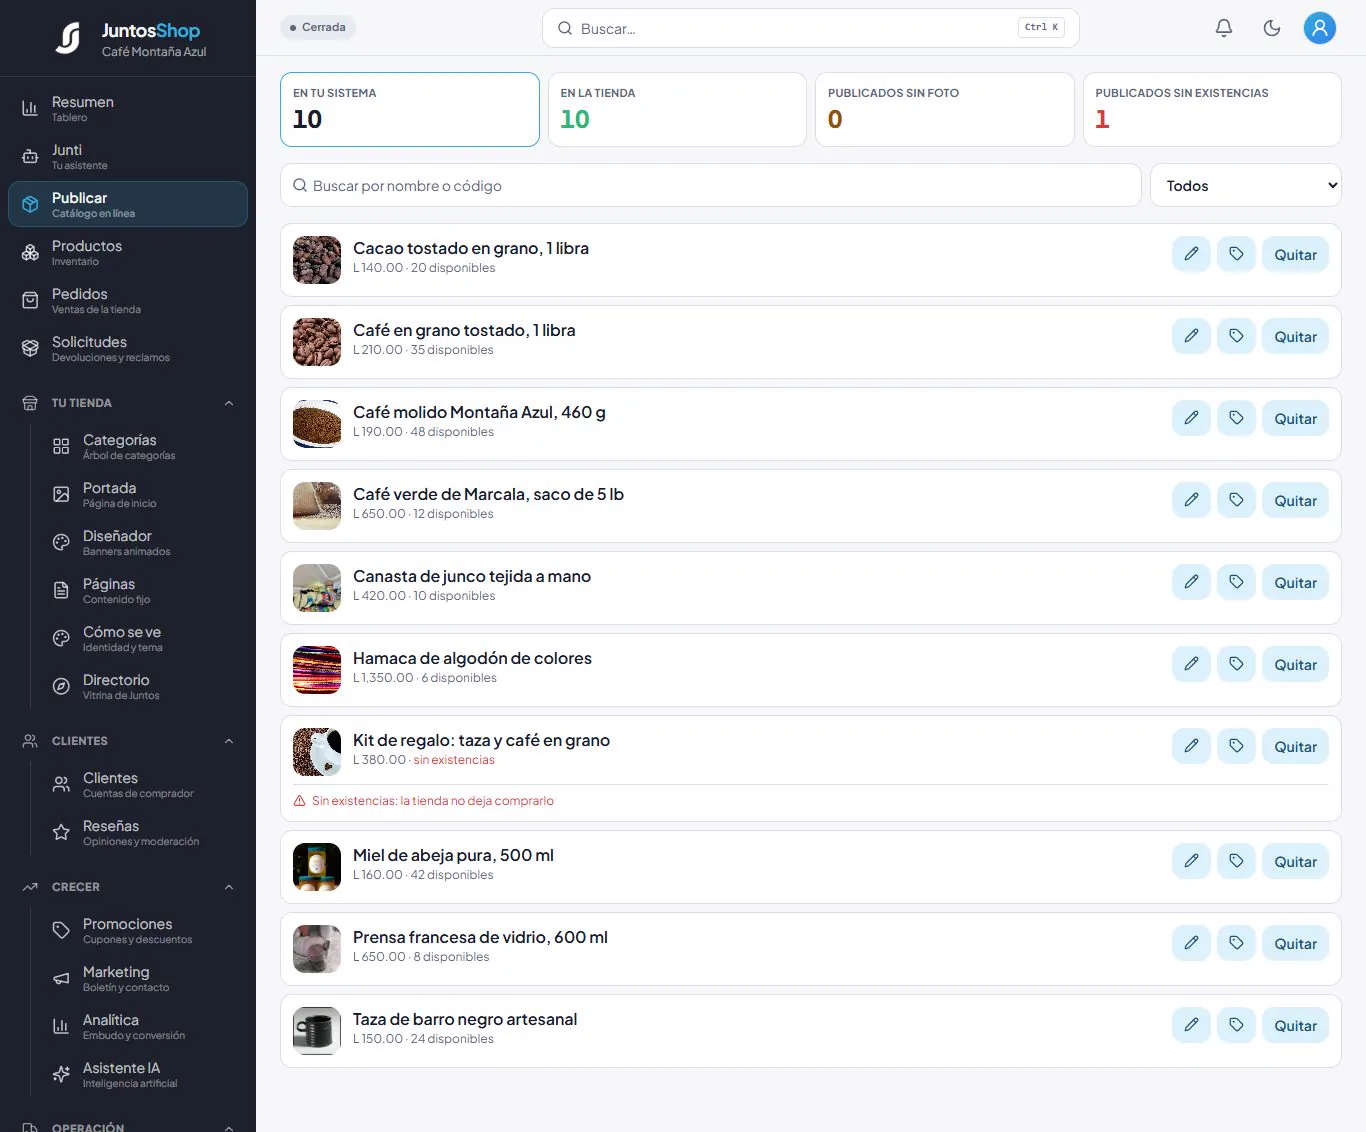Open Directorio vitrina de Juntos
The width and height of the screenshot is (1366, 1132).
click(x=144, y=686)
